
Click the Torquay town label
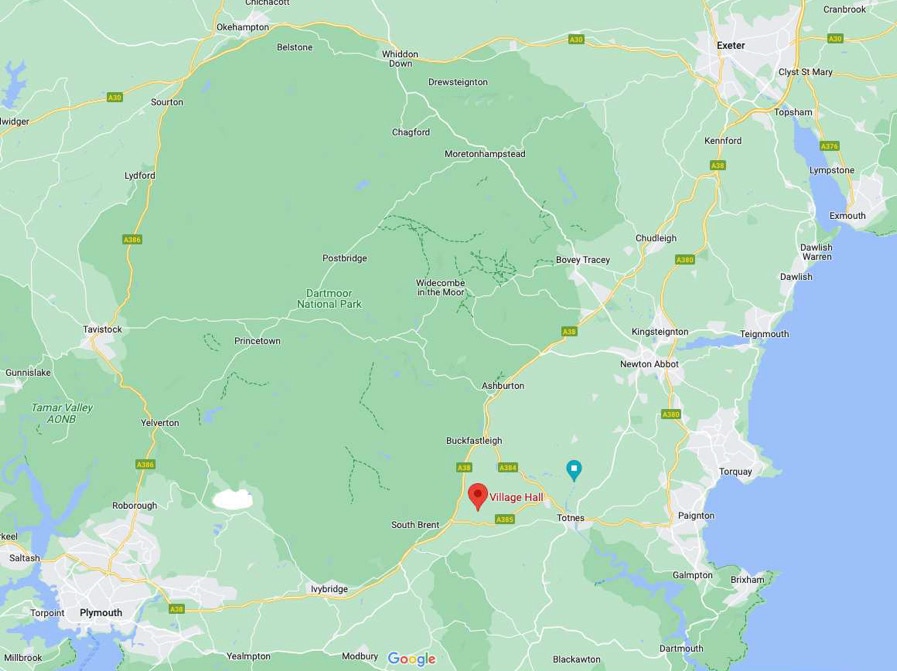(x=735, y=472)
